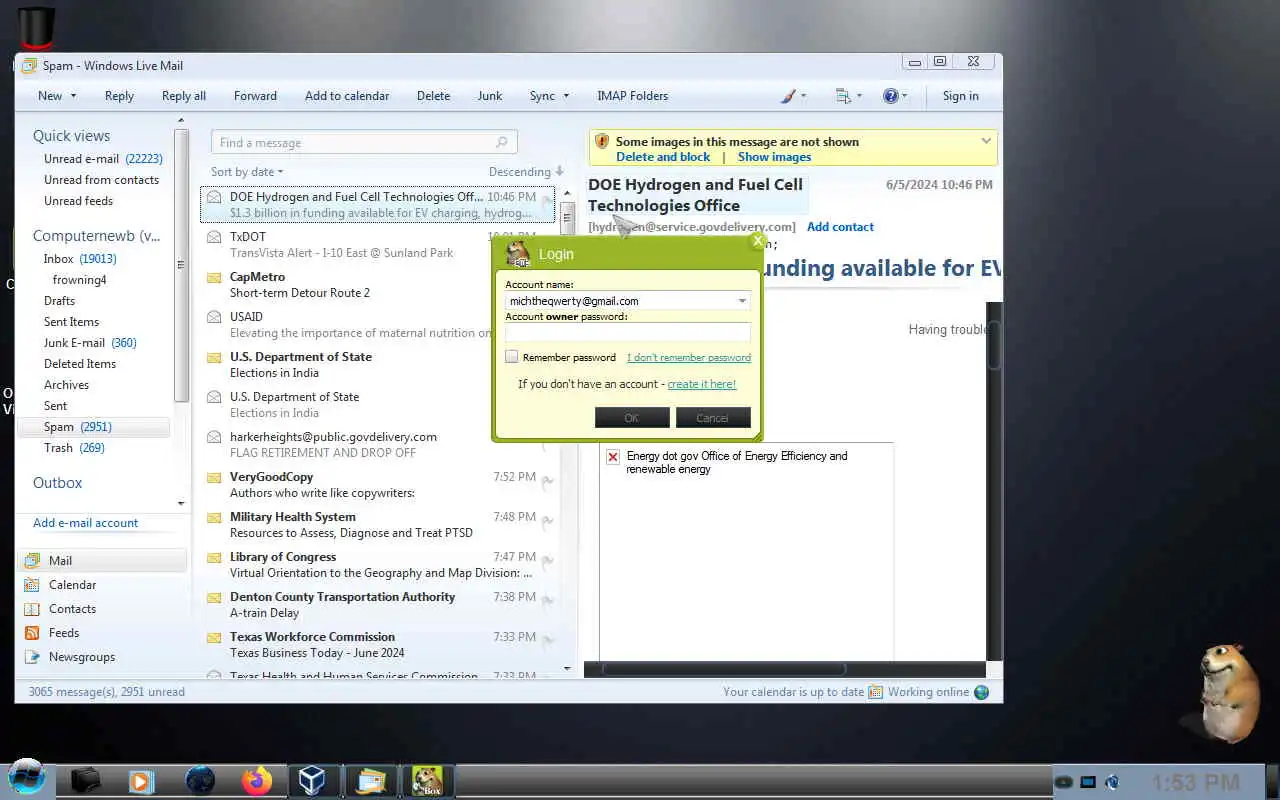1280x800 pixels.
Task: Click Sign in button
Action: tap(960, 96)
